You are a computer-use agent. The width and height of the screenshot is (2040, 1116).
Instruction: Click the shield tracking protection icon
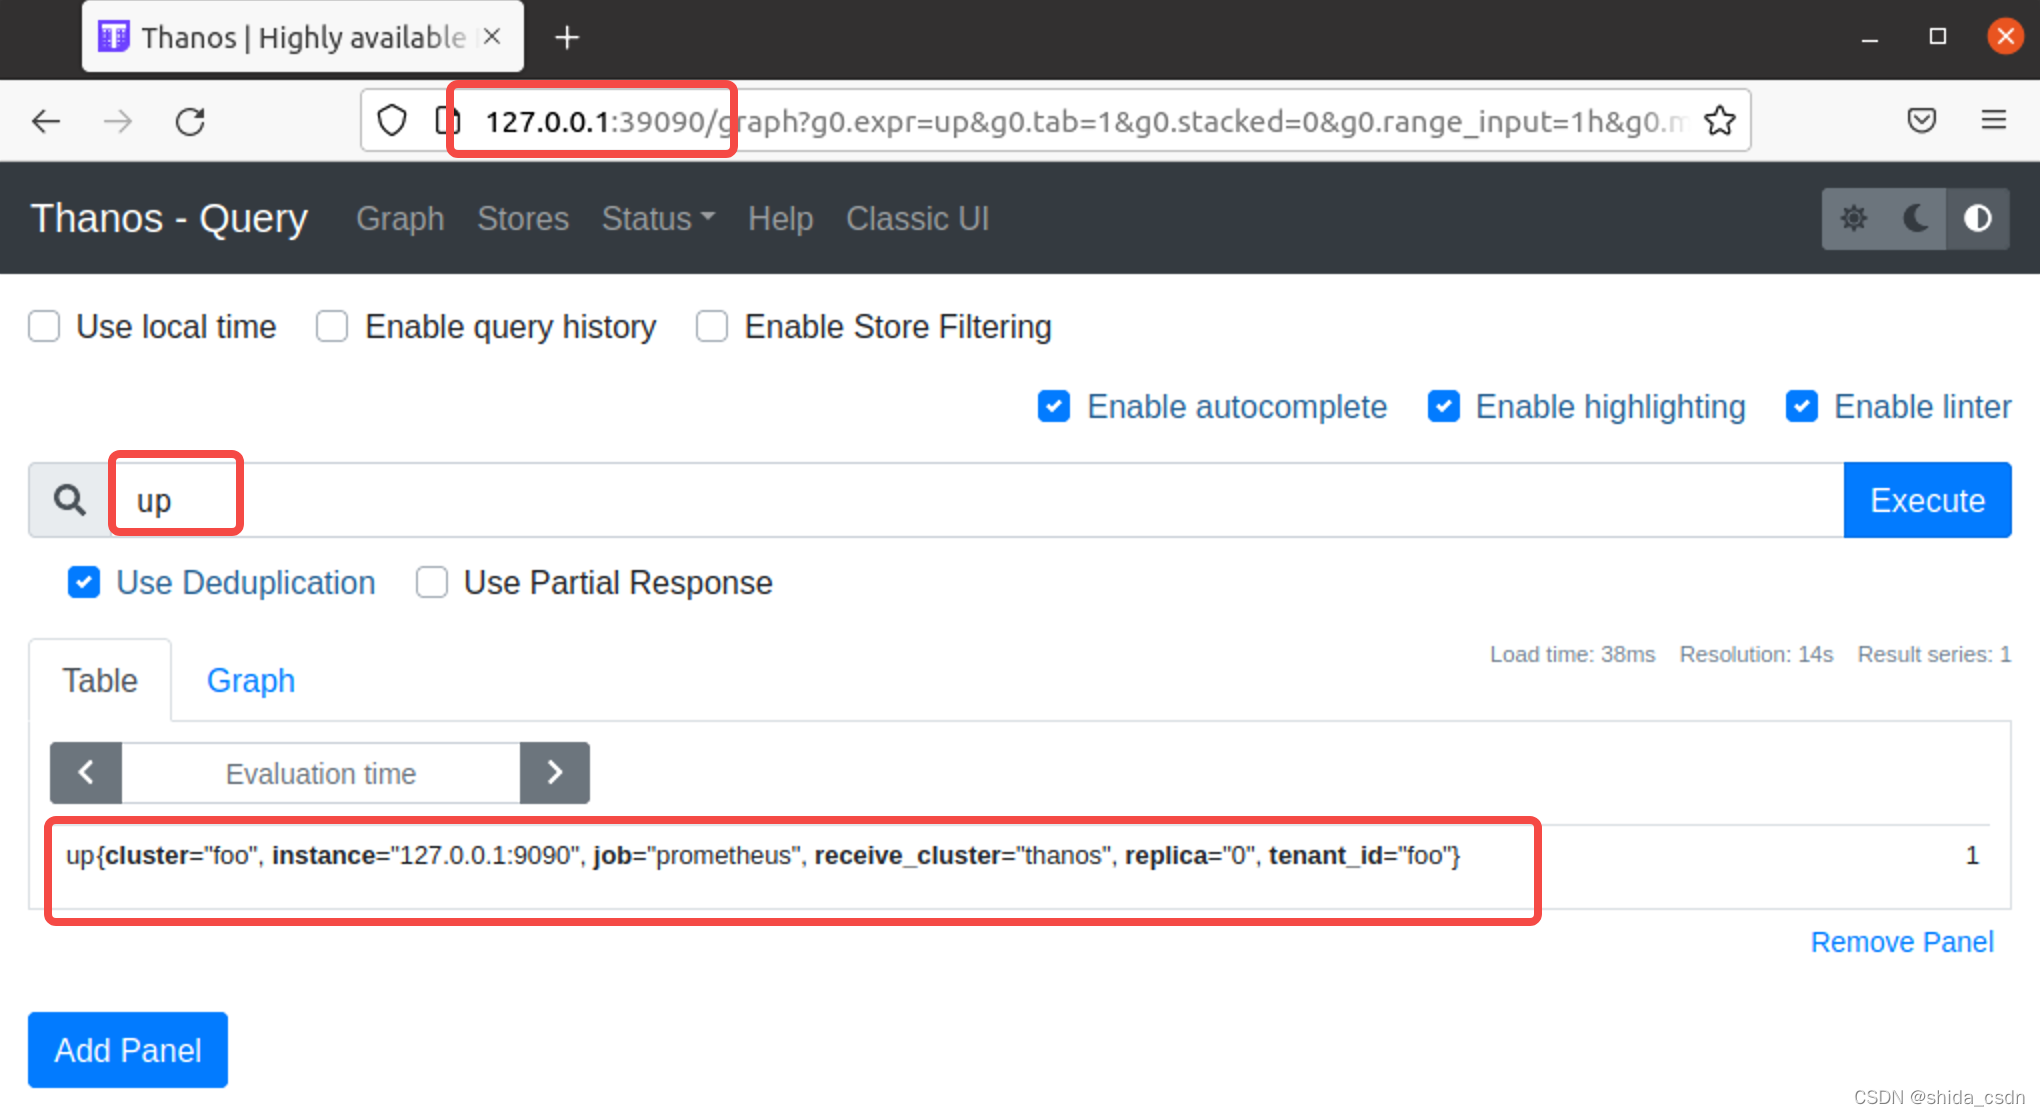[392, 121]
